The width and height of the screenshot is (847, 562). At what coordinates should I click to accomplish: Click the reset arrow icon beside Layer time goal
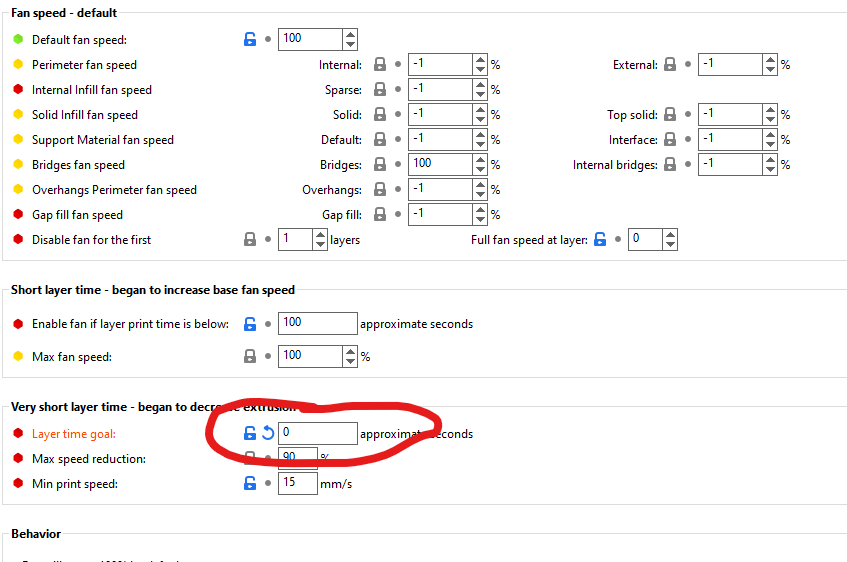coord(268,434)
